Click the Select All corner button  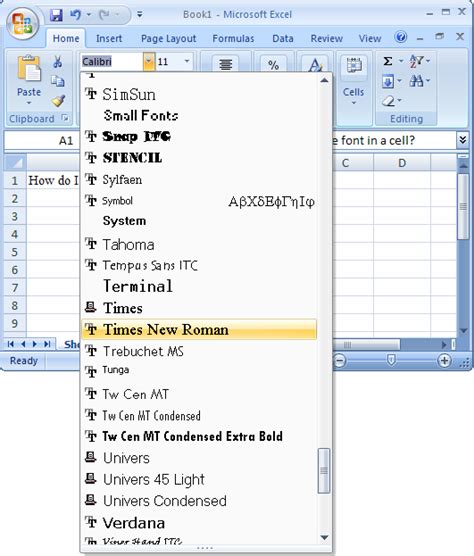click(15, 163)
